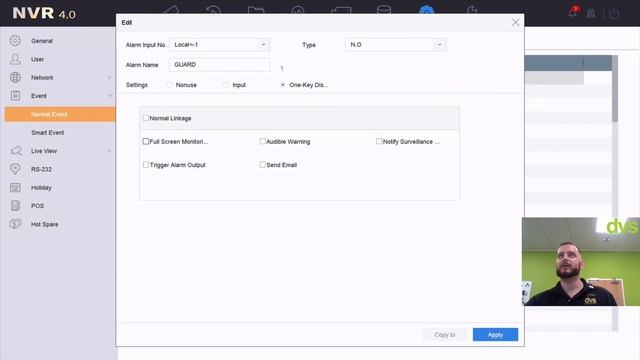Enable the Normal Linkage checkbox
The width and height of the screenshot is (640, 360).
click(x=146, y=118)
